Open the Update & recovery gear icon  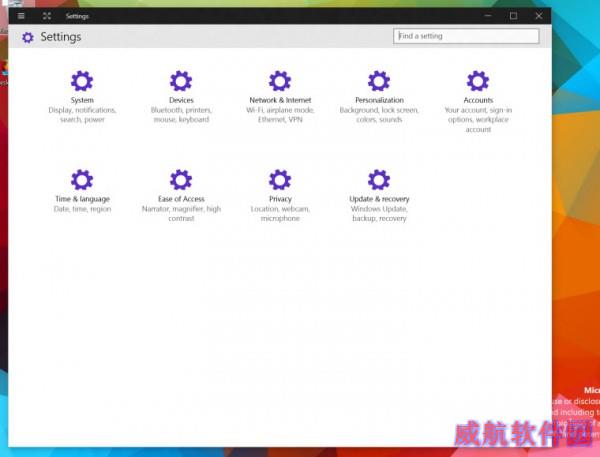click(x=379, y=180)
